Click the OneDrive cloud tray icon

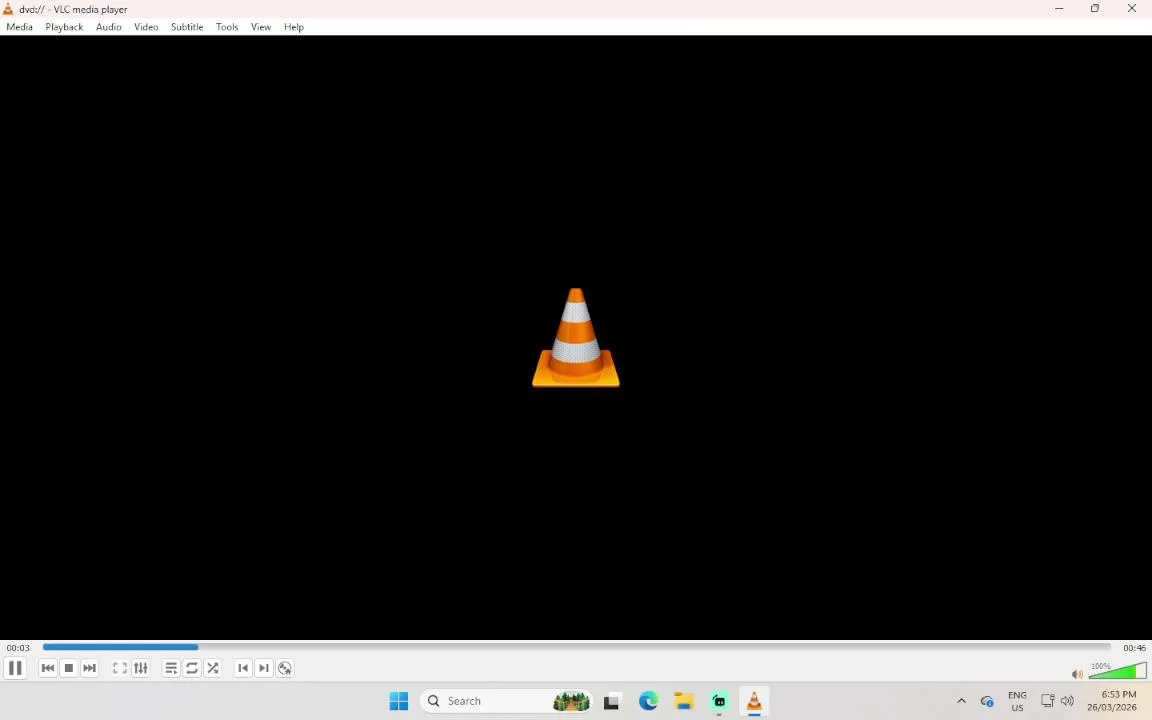987,701
